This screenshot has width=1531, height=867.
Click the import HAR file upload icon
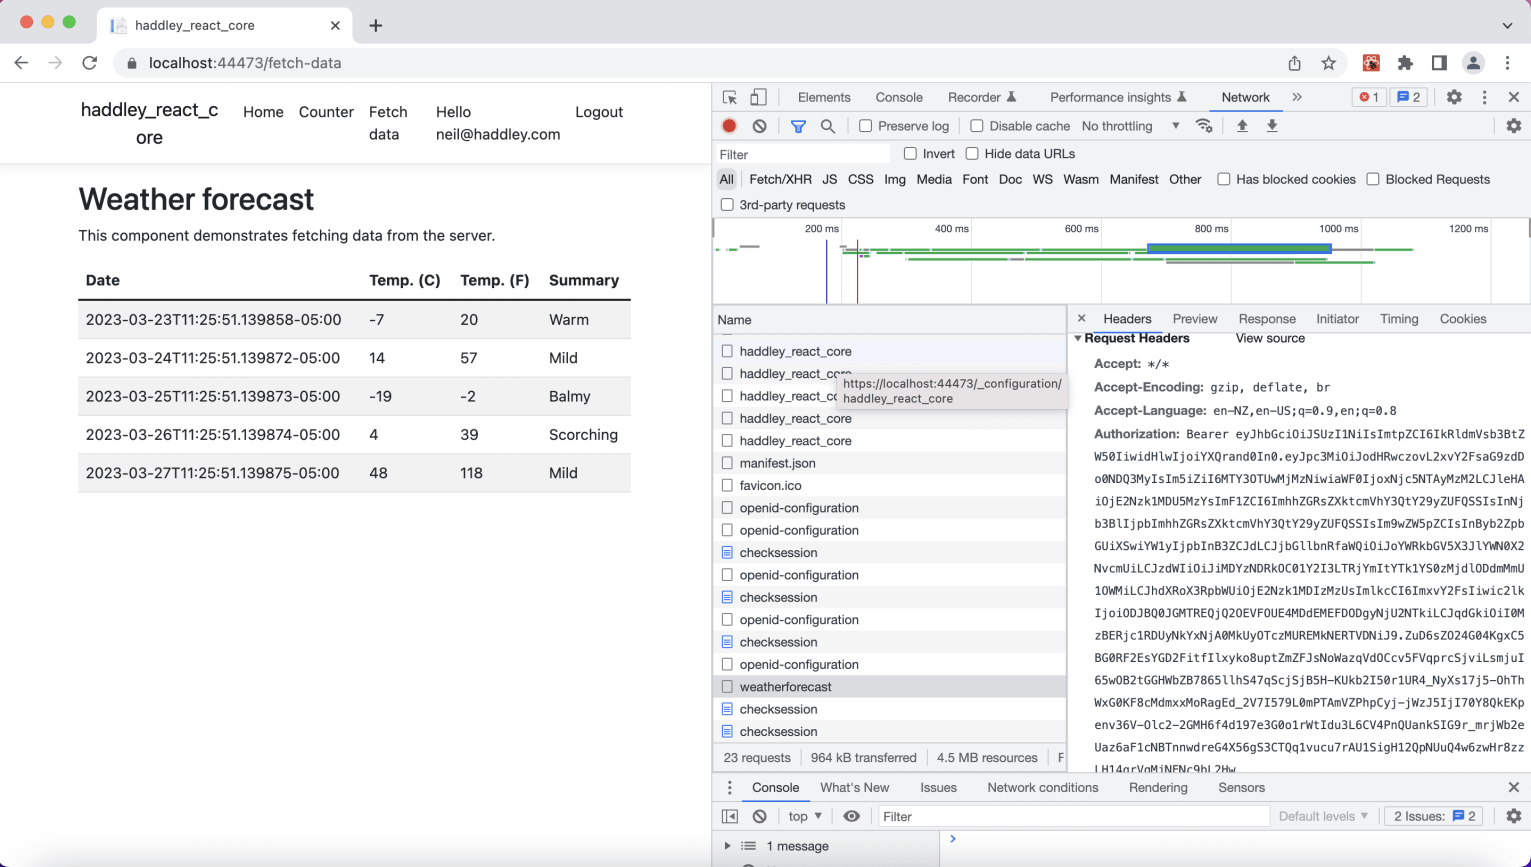pos(1242,126)
